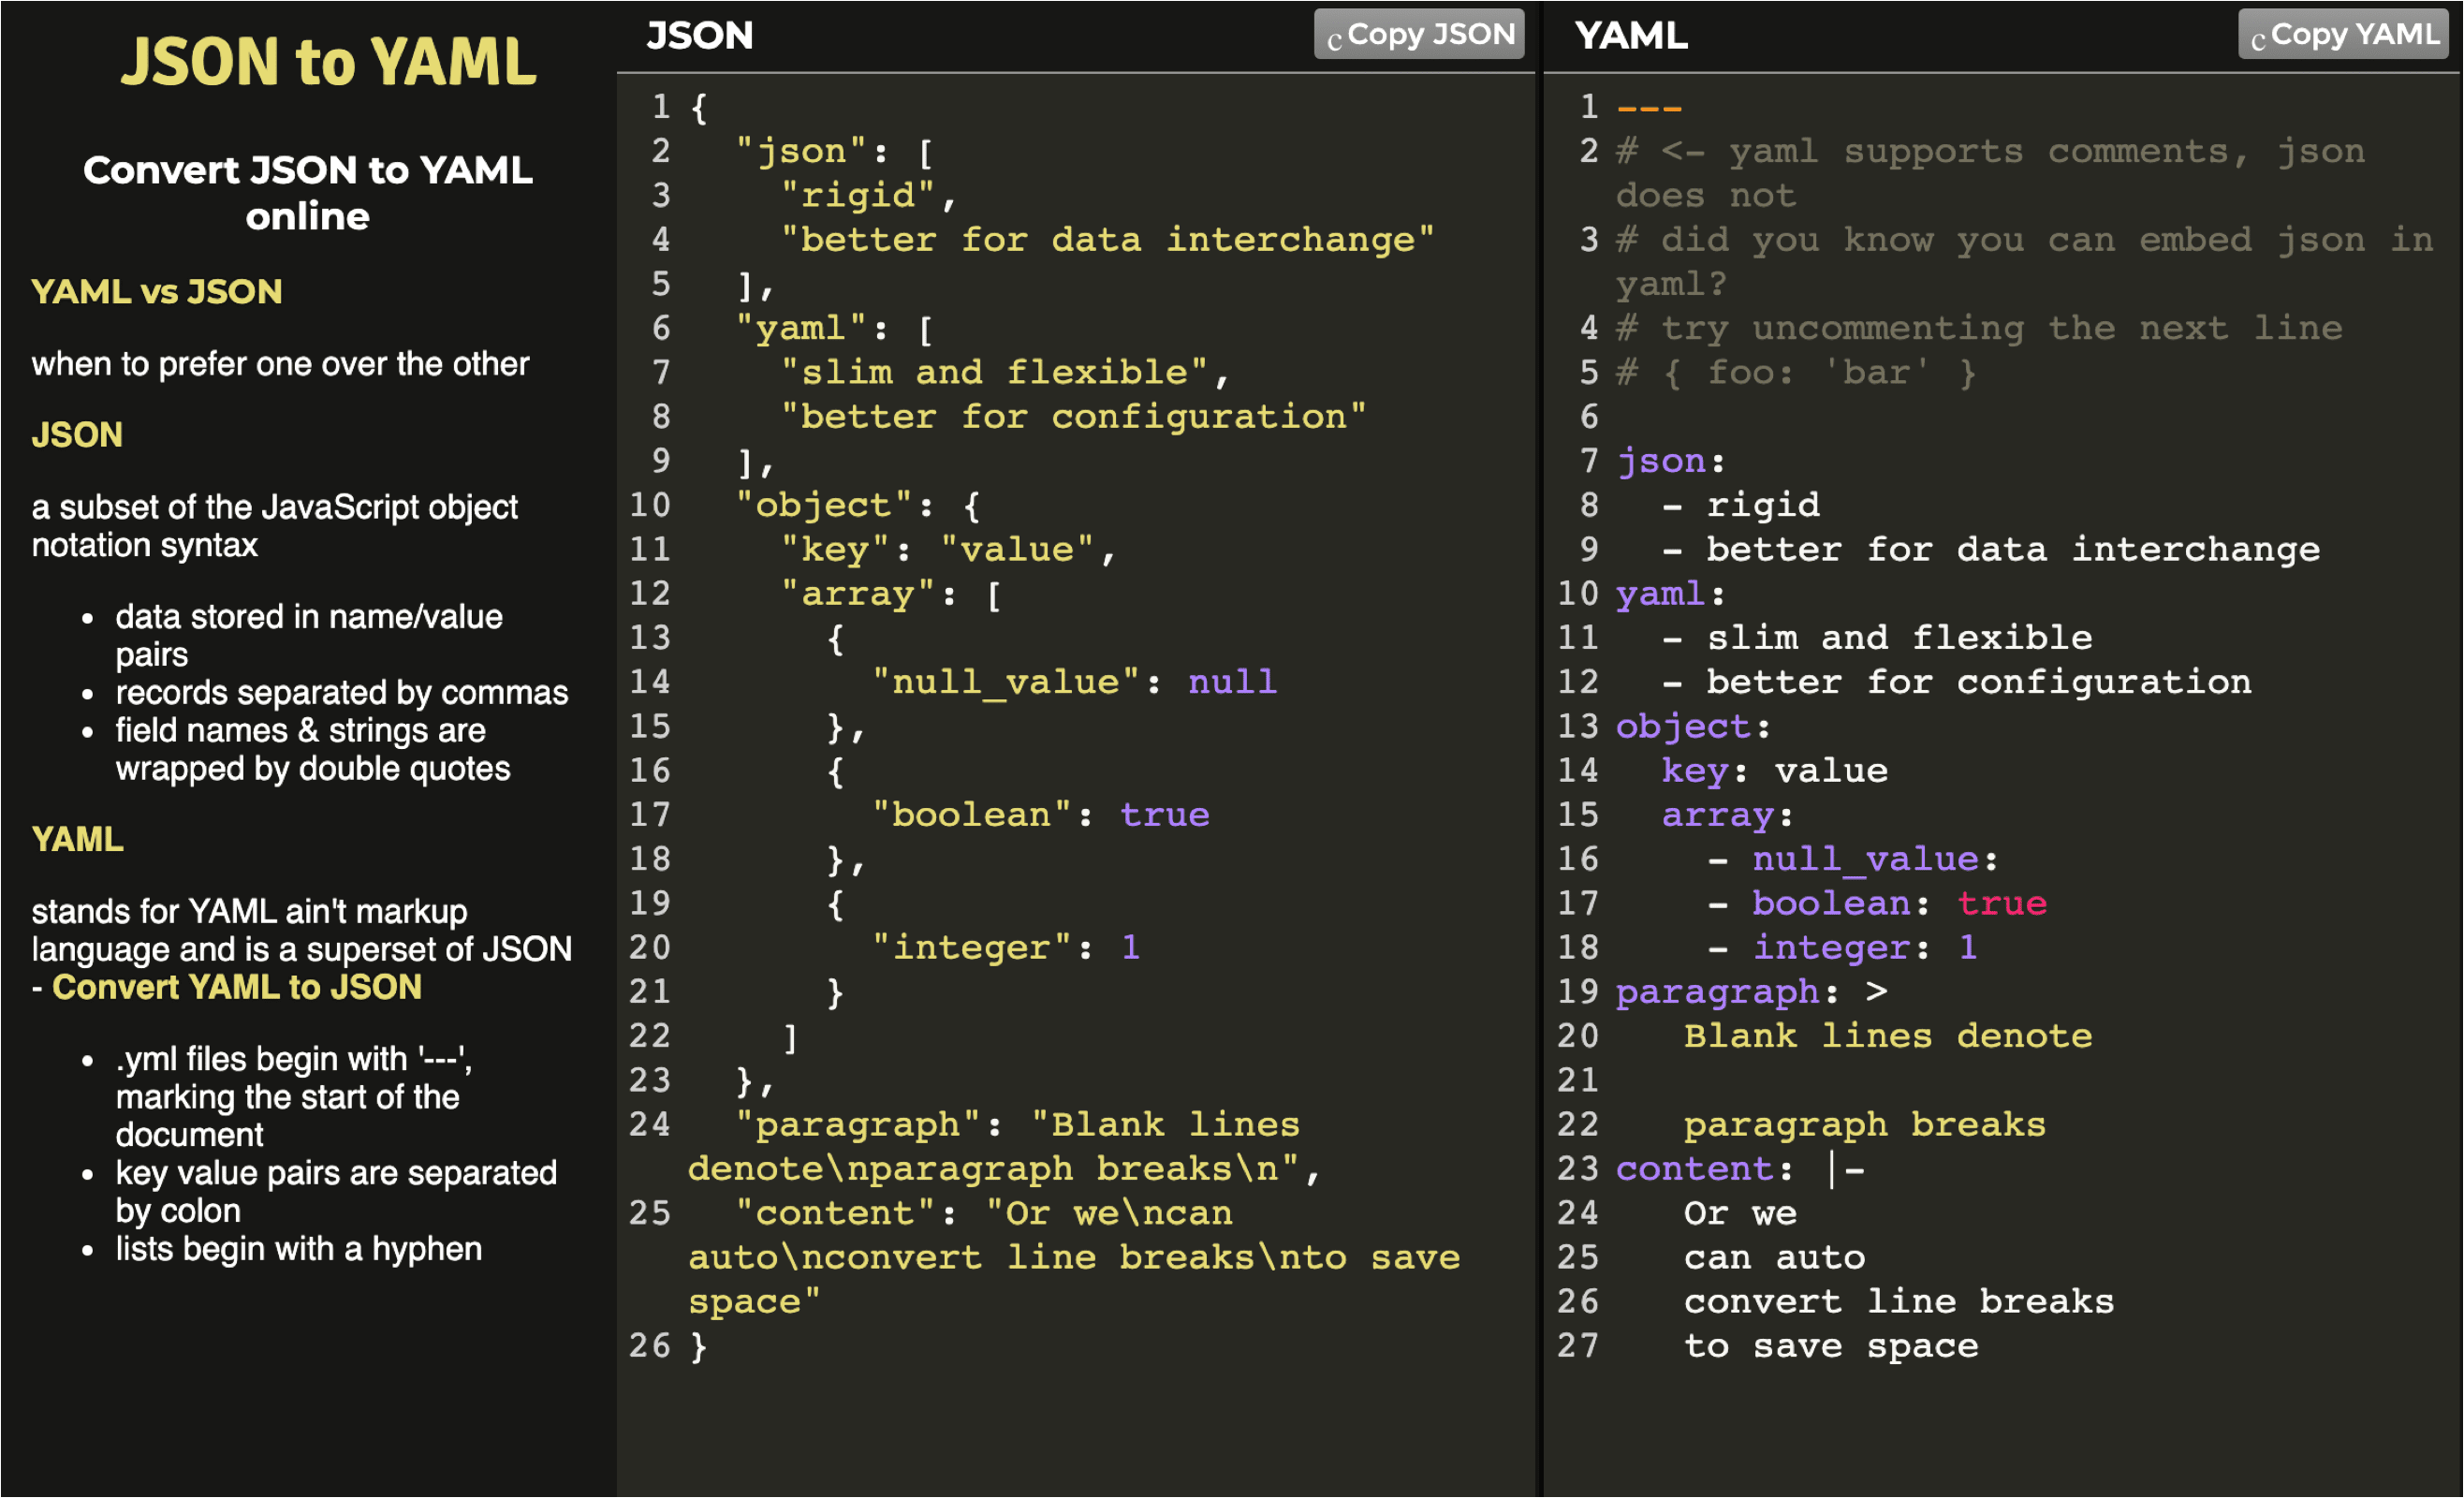Click the Copy JSON button

click(1419, 35)
